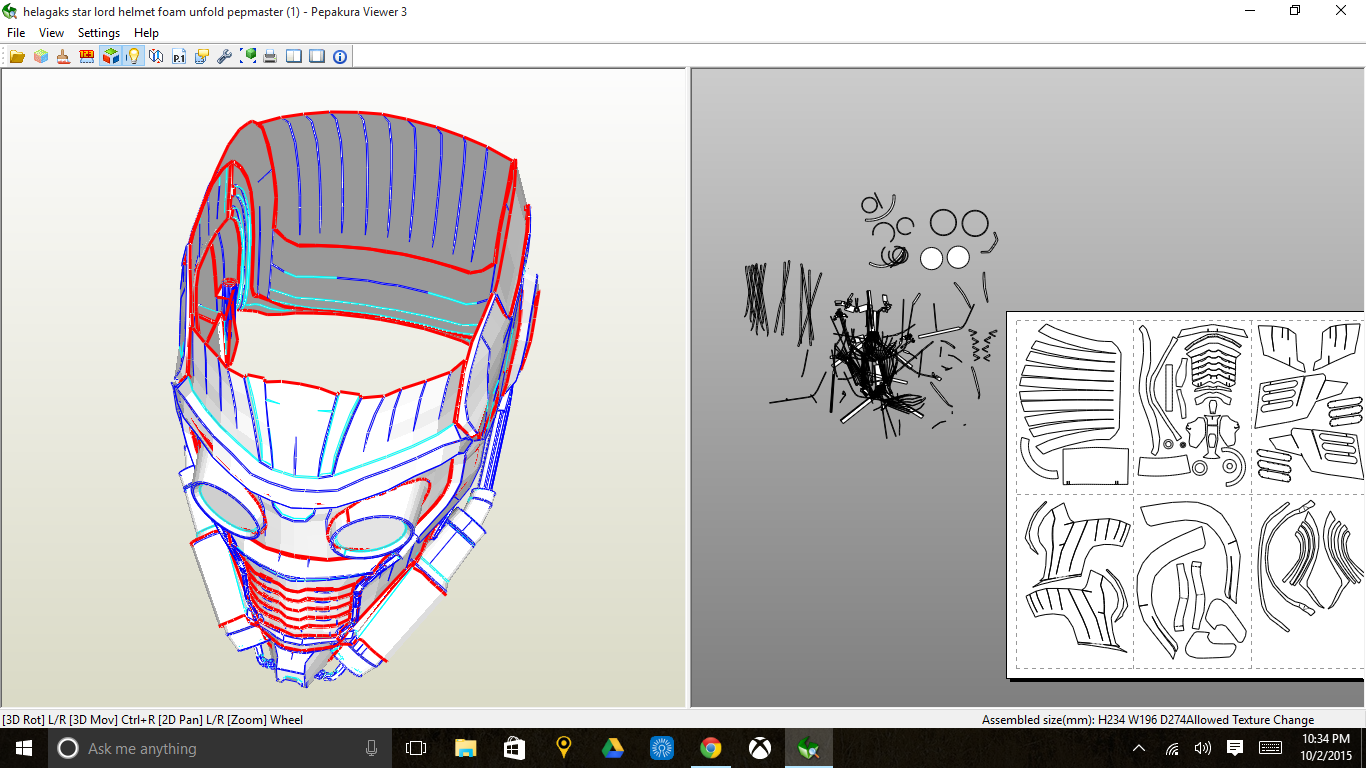Click the Cortana microphone icon

coord(372,748)
